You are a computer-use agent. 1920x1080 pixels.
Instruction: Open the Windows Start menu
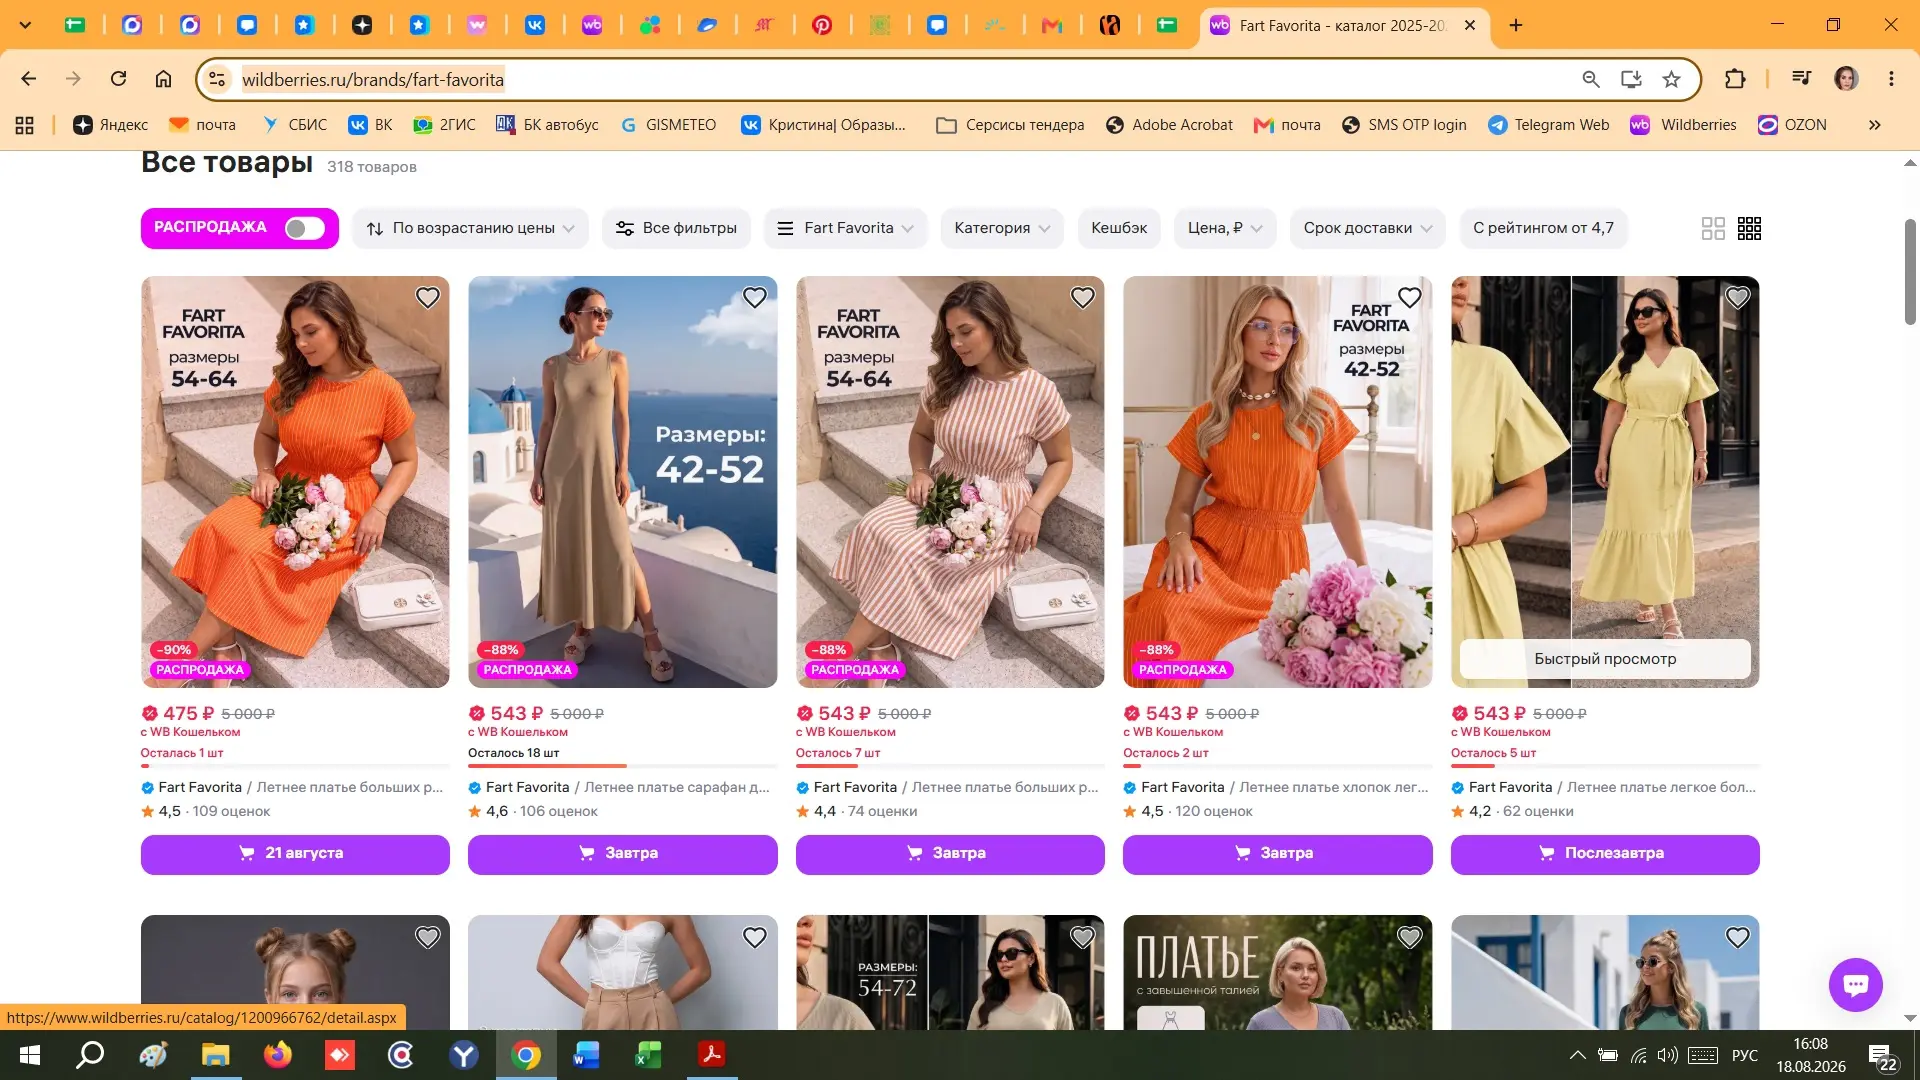coord(30,1055)
